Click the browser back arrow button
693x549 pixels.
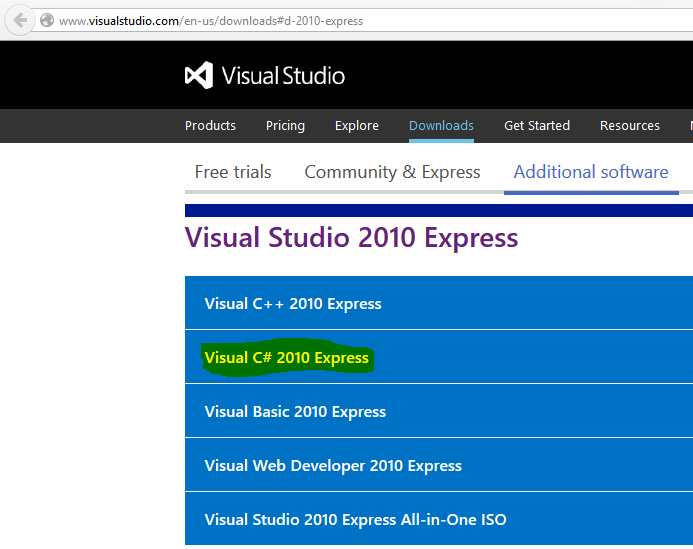pyautogui.click(x=21, y=20)
